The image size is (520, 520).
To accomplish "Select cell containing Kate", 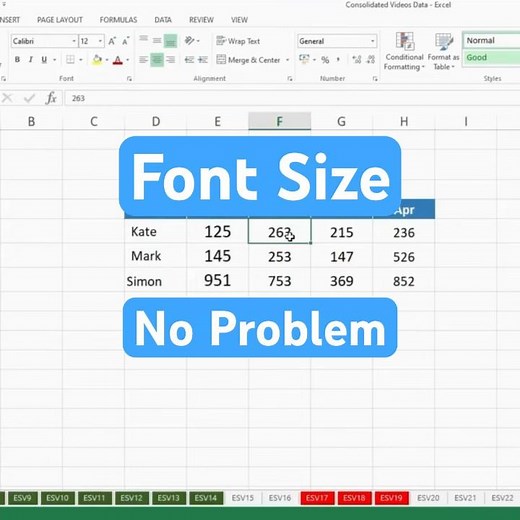I will click(156, 231).
